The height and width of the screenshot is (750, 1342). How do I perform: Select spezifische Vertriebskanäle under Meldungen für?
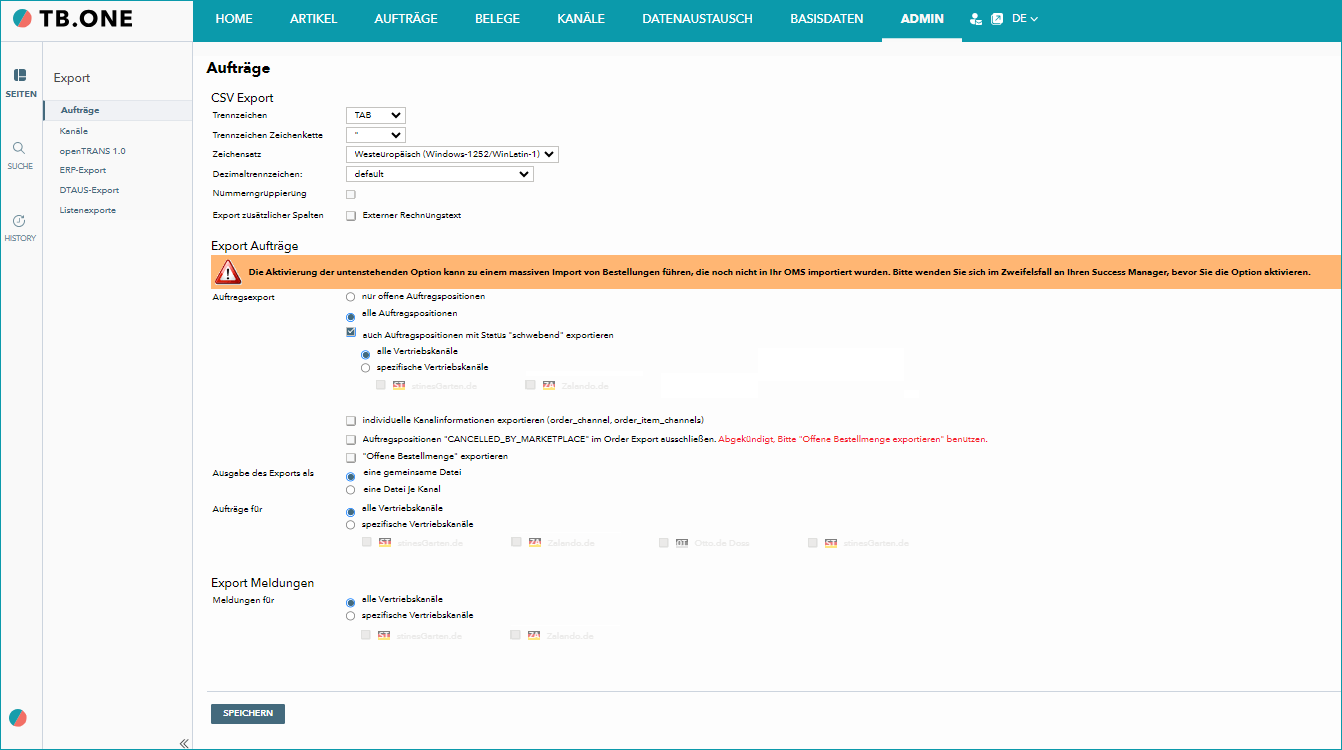click(350, 616)
